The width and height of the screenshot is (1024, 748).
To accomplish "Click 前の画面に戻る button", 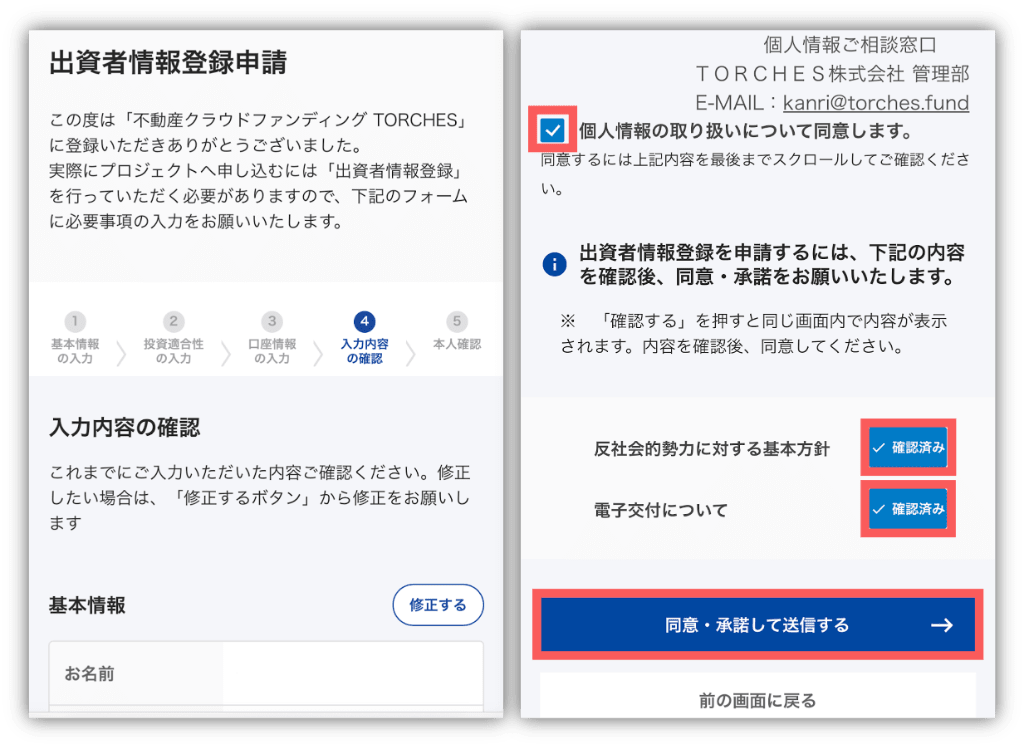I will pos(758,700).
